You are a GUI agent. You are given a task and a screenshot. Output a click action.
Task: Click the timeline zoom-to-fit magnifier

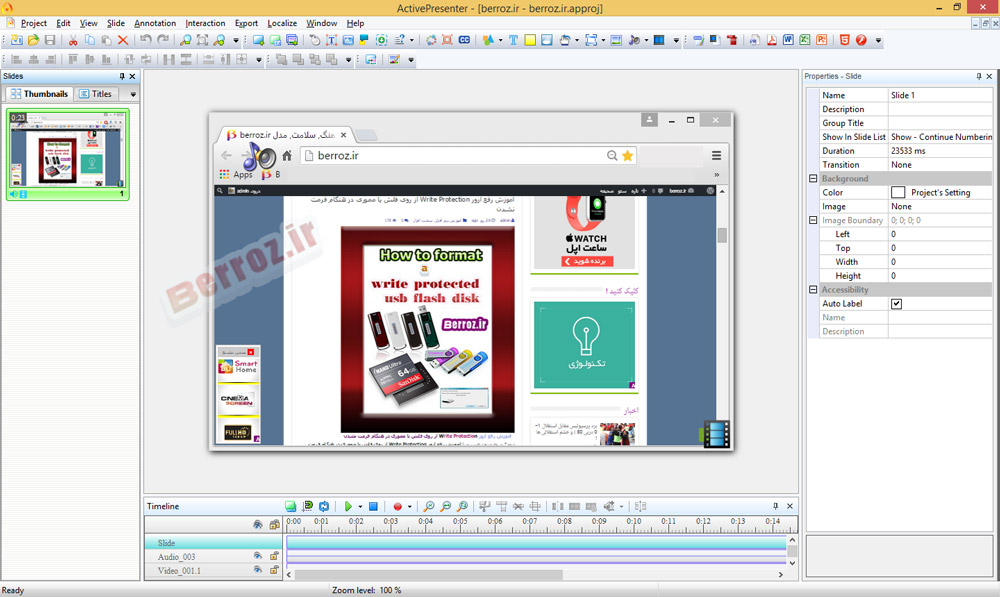(462, 506)
